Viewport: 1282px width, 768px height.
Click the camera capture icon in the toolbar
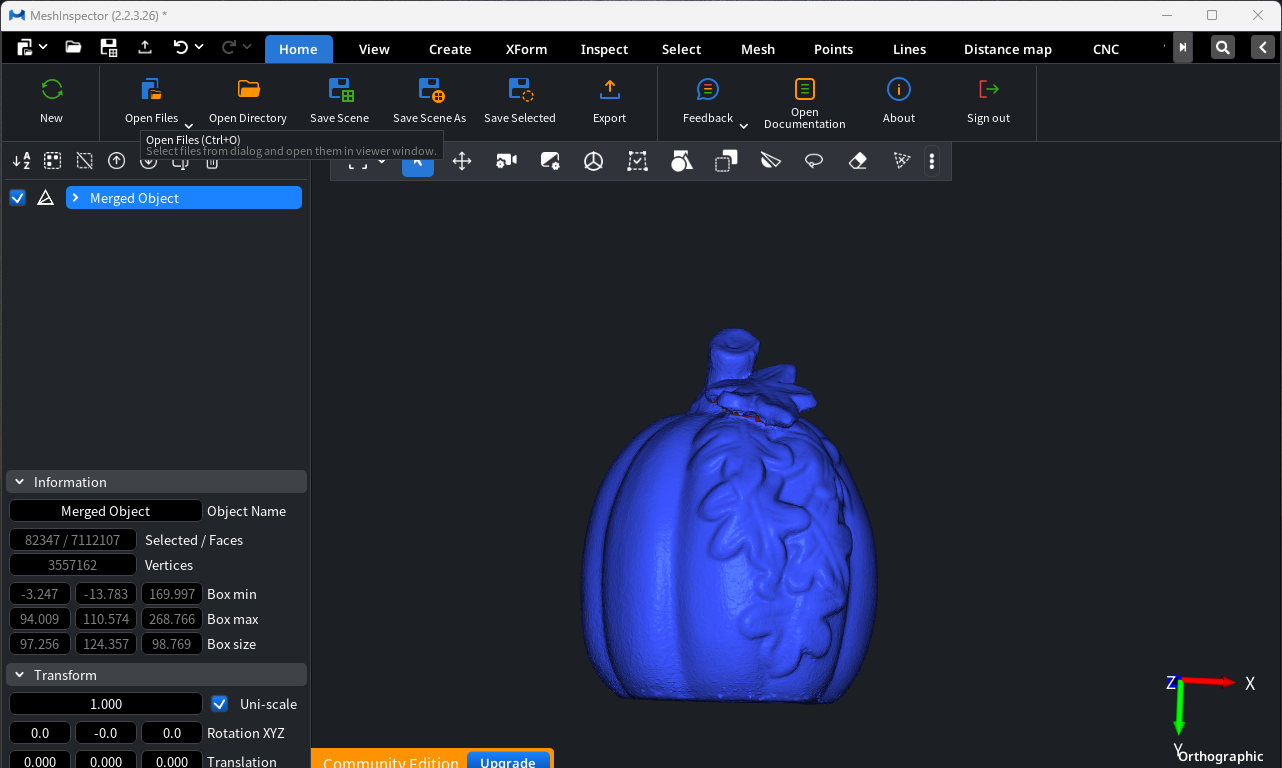(x=506, y=161)
